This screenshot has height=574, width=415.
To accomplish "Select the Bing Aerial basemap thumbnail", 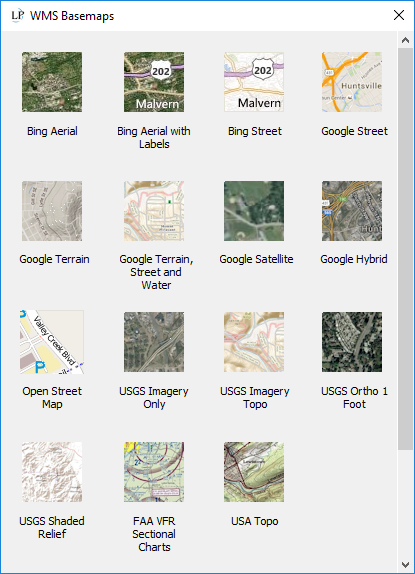I will point(52,82).
